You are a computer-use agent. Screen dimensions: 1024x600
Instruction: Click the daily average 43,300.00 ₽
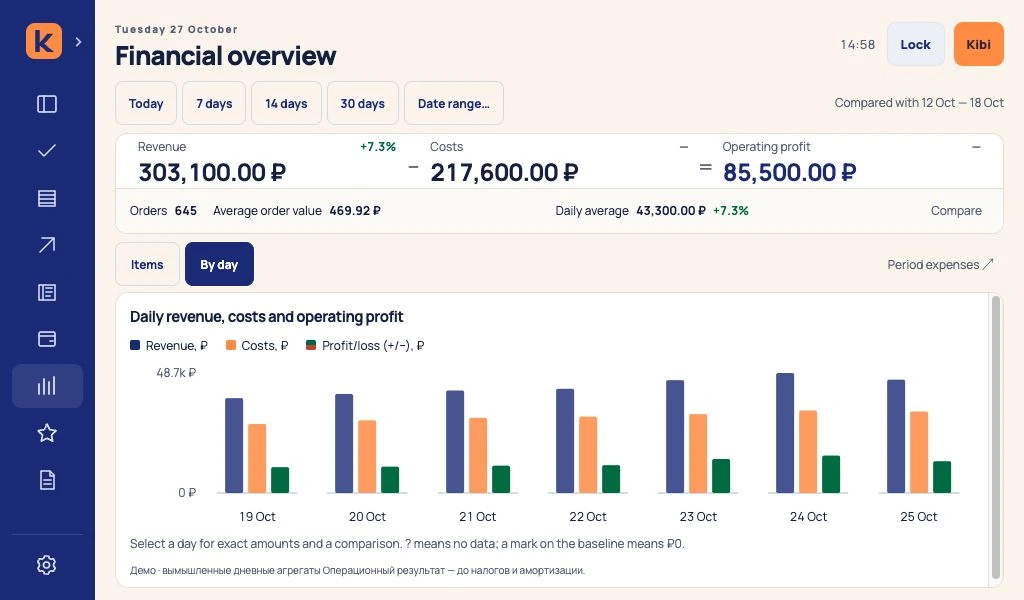coord(671,211)
